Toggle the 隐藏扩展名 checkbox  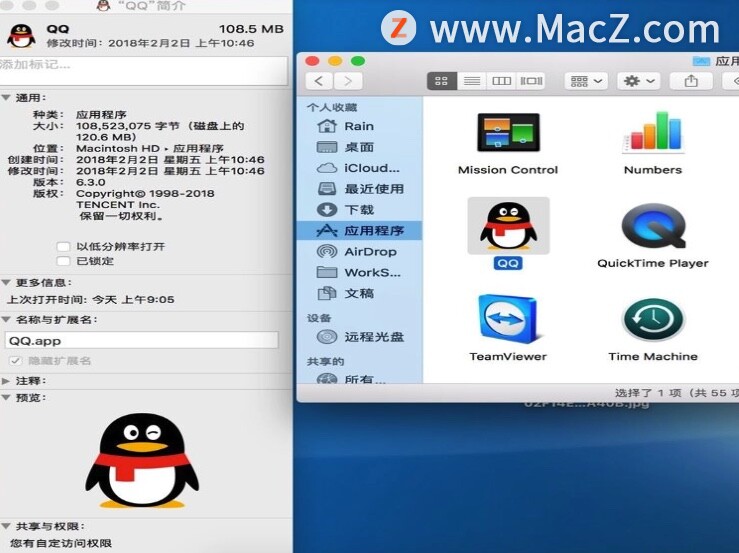point(16,361)
